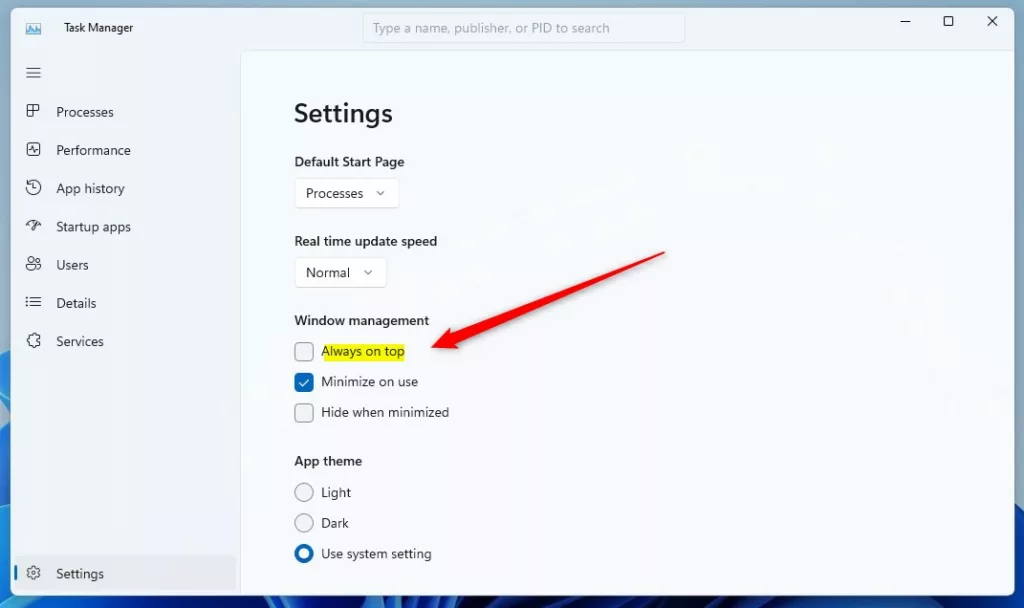Click the Processes sidebar icon
Viewport: 1024px width, 608px height.
(33, 111)
